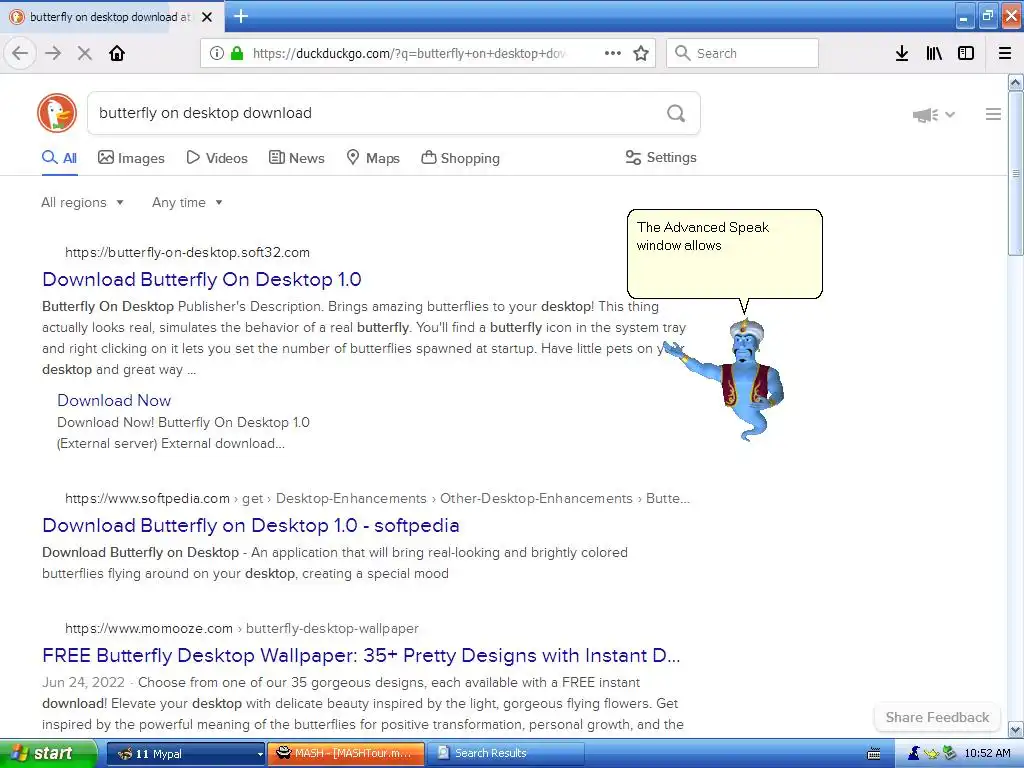Click the vertical scrollbar up arrow
This screenshot has height=768, width=1024.
(x=1016, y=82)
